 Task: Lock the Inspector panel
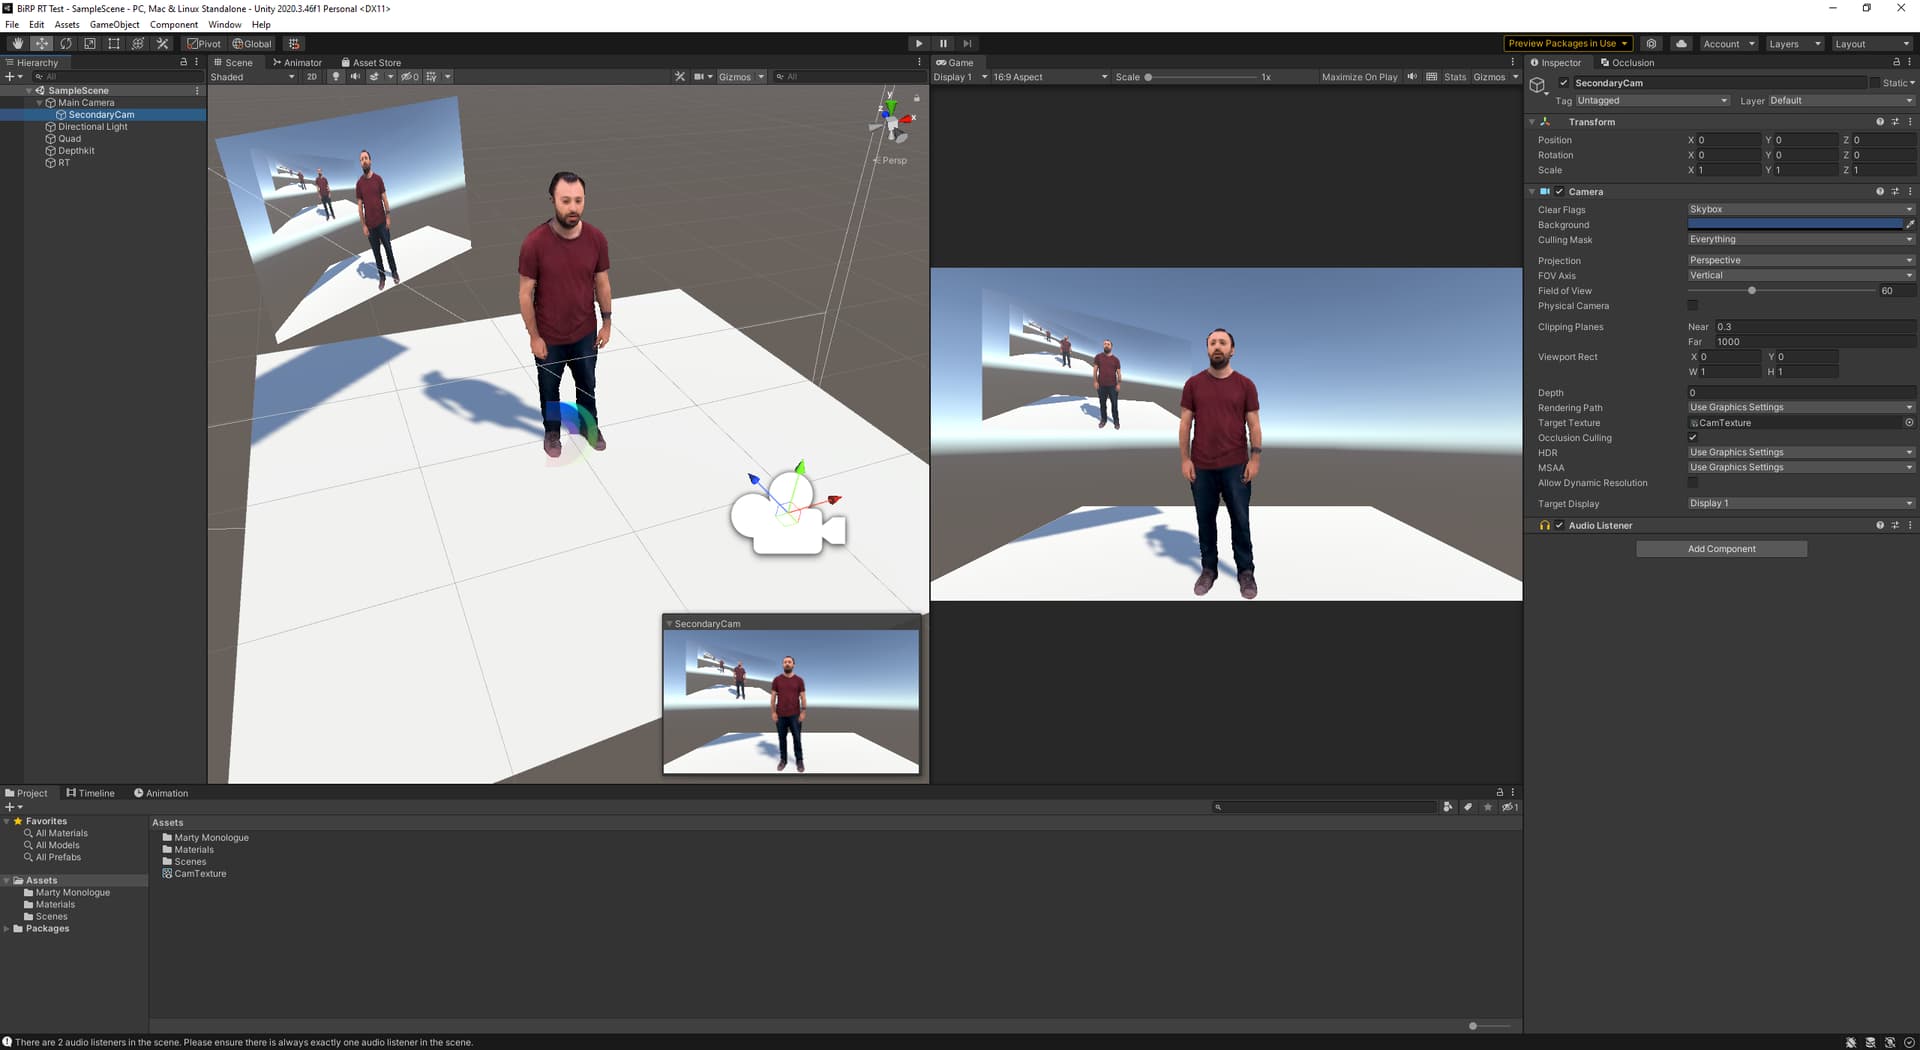point(1896,62)
